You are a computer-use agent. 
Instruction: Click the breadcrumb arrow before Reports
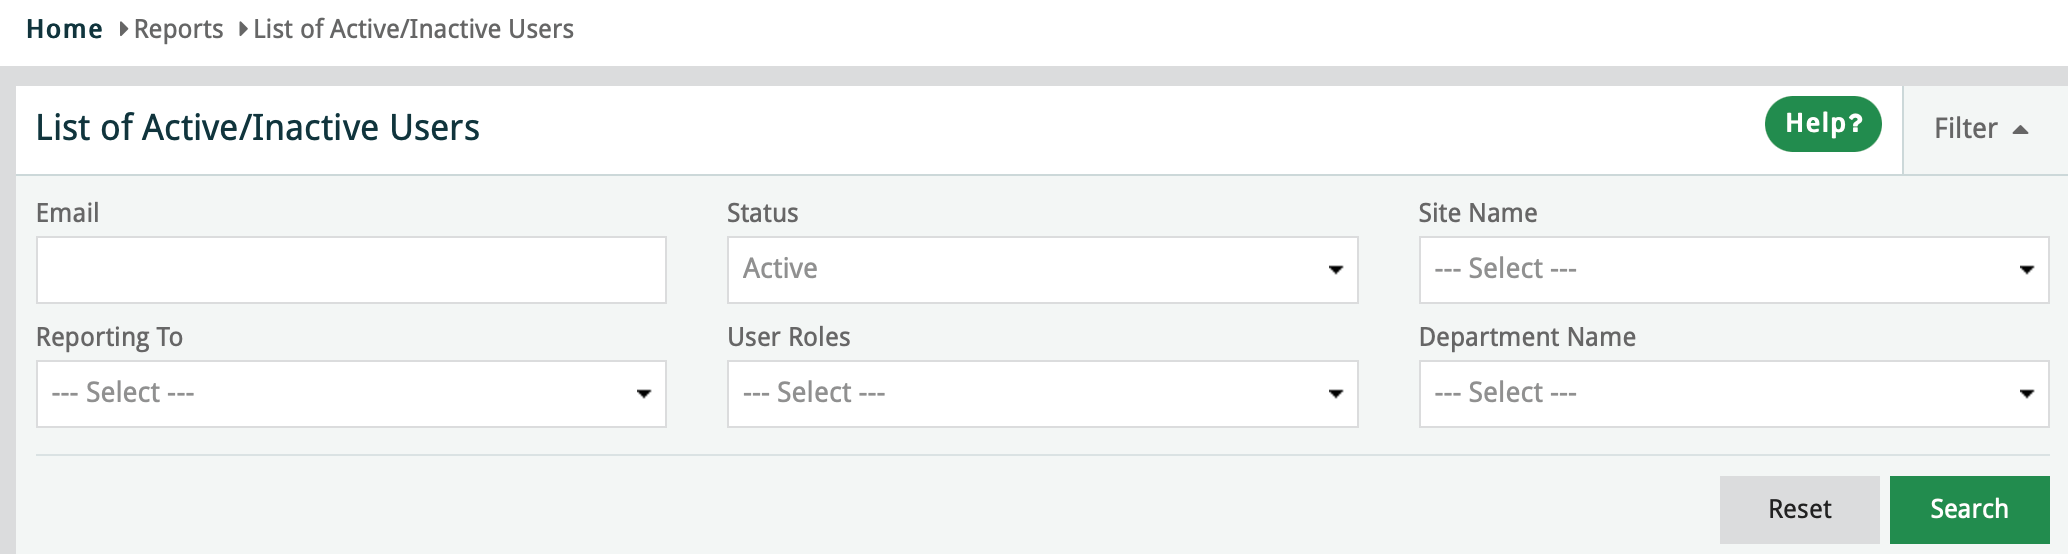pyautogui.click(x=124, y=29)
